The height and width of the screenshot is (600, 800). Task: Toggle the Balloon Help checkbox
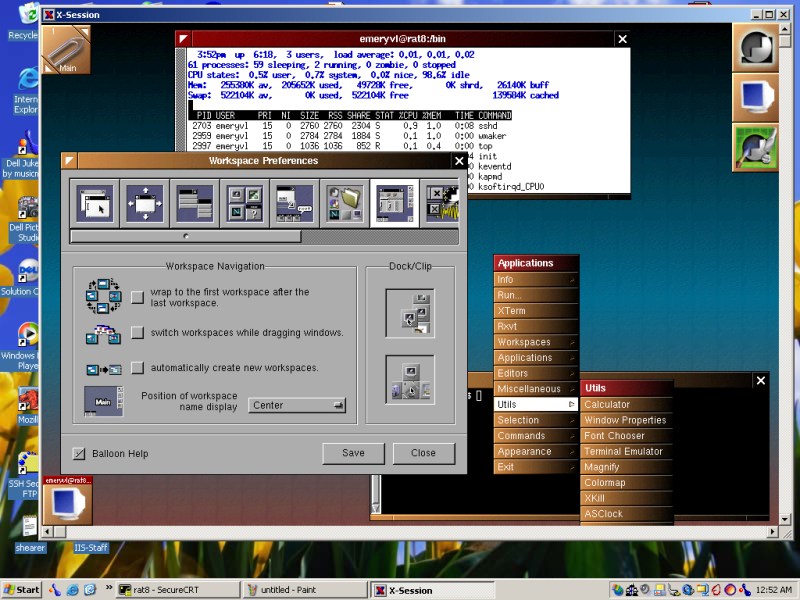point(80,453)
